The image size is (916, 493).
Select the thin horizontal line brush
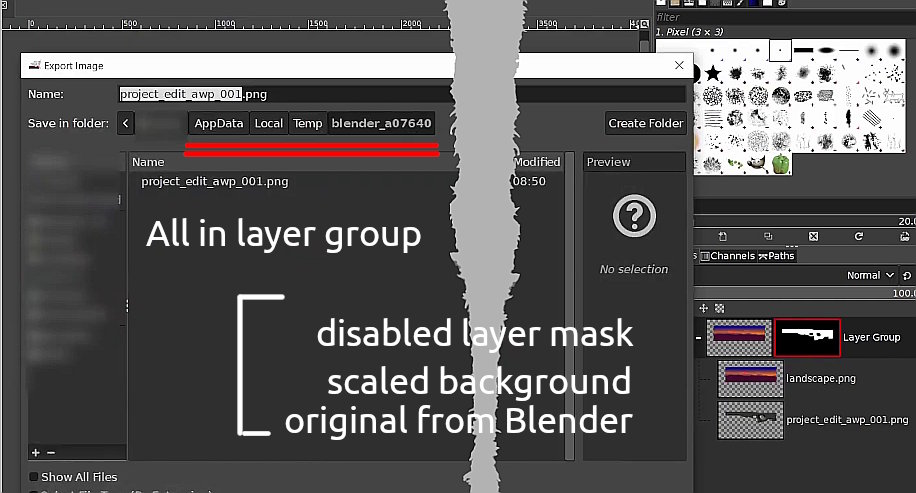849,50
